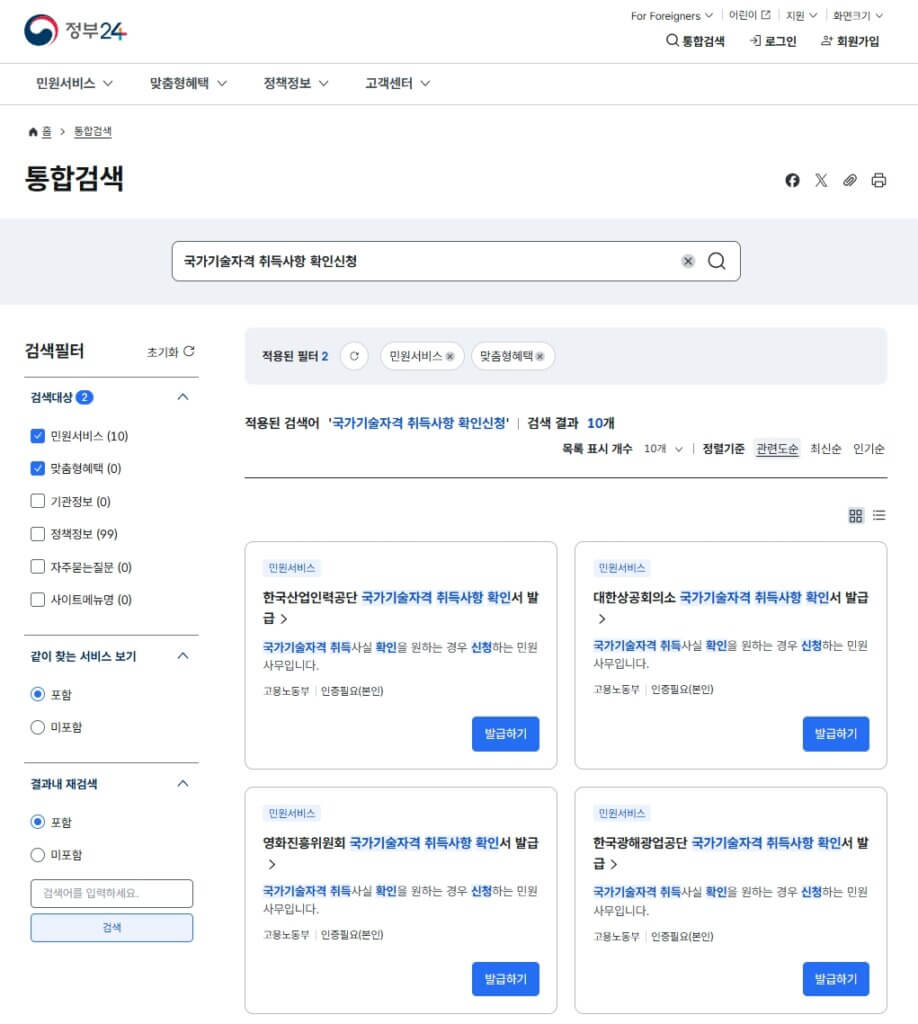Screen dimensions: 918x1024
Task: Click 로그인 in header
Action: click(773, 41)
